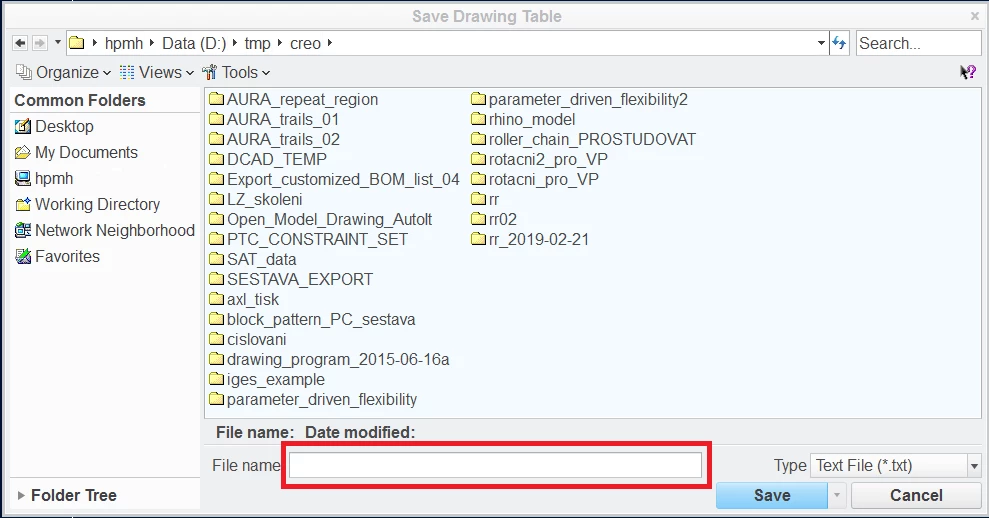Select DCAD_TEMP folder
Screen dimensions: 989x518
click(x=268, y=159)
